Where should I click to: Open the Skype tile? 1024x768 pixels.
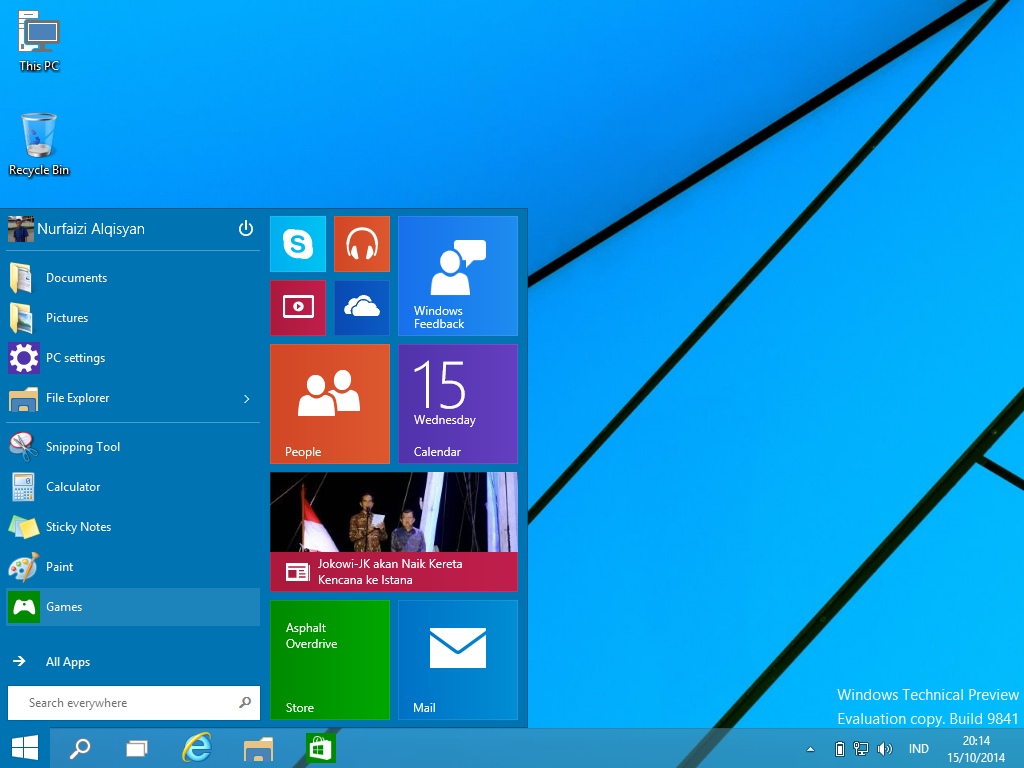pyautogui.click(x=297, y=243)
